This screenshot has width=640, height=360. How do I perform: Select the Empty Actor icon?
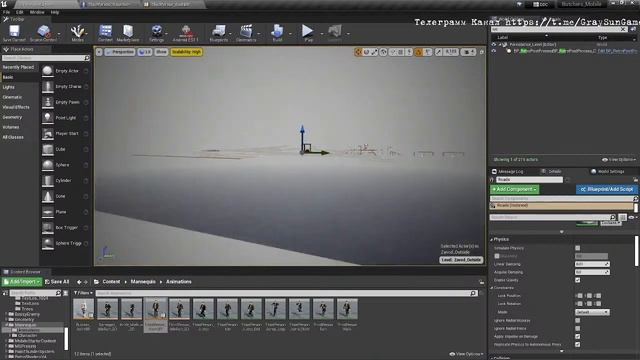coord(48,71)
